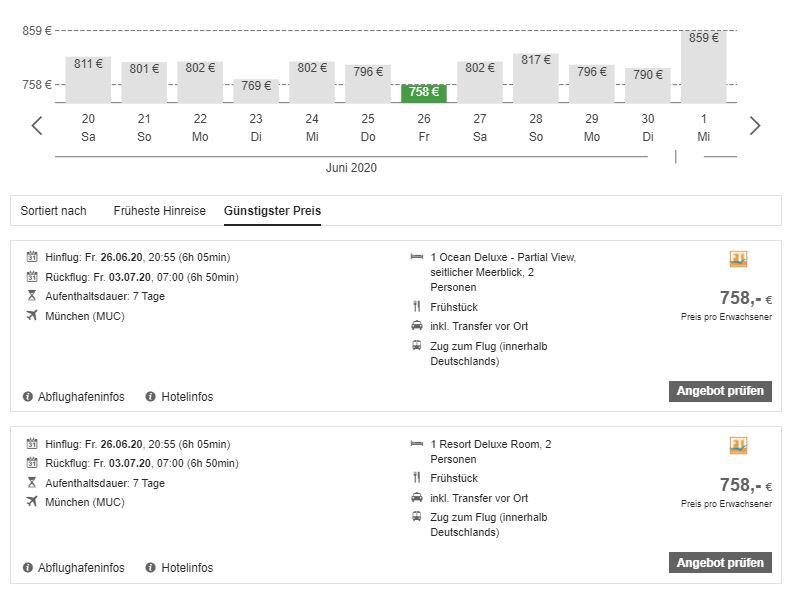Viewport: 793px width, 593px height.
Task: Click info icon beside first Hotelinfos
Action: pos(151,397)
